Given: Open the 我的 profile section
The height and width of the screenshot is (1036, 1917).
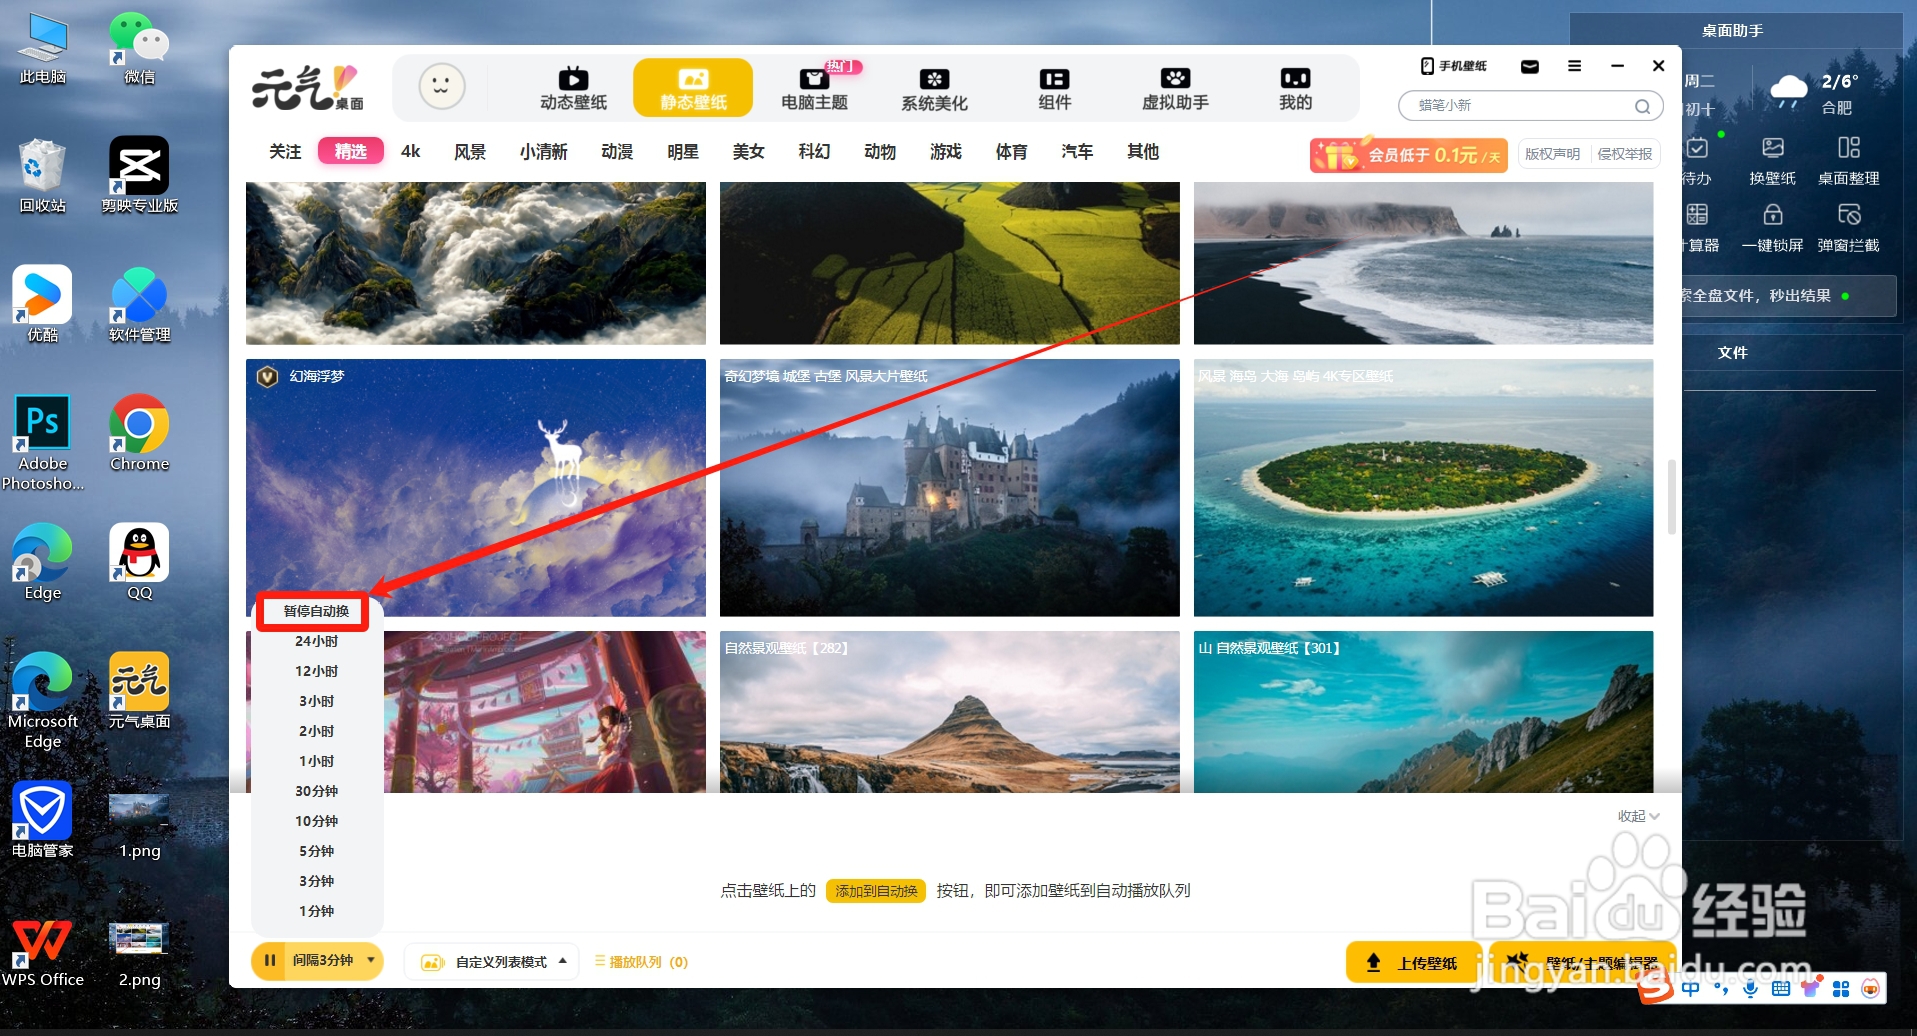Looking at the screenshot, I should [1295, 88].
